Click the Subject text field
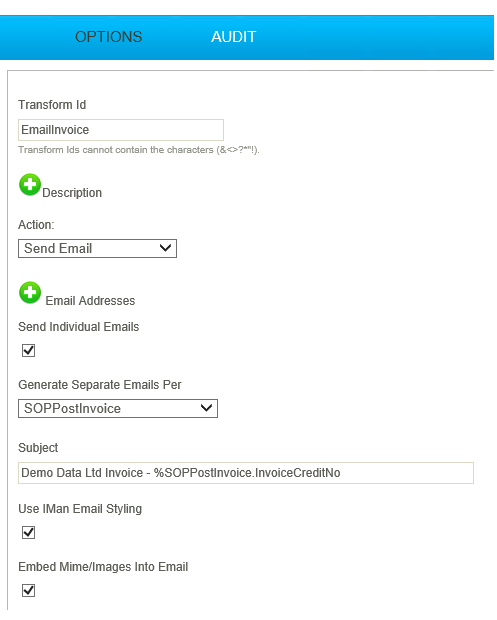The height and width of the screenshot is (620, 497). click(x=246, y=473)
